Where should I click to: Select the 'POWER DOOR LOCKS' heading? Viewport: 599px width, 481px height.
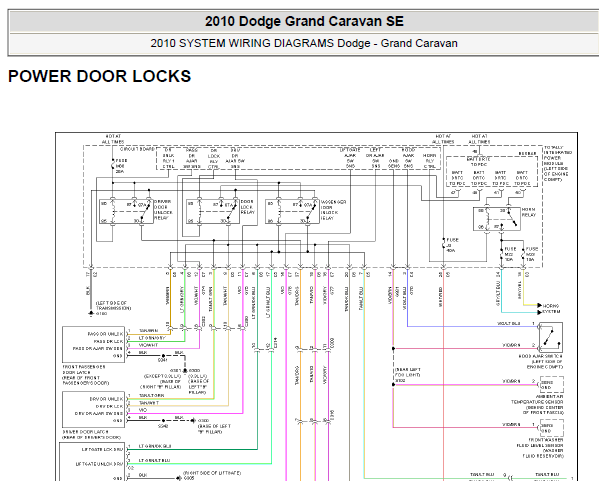tap(100, 76)
